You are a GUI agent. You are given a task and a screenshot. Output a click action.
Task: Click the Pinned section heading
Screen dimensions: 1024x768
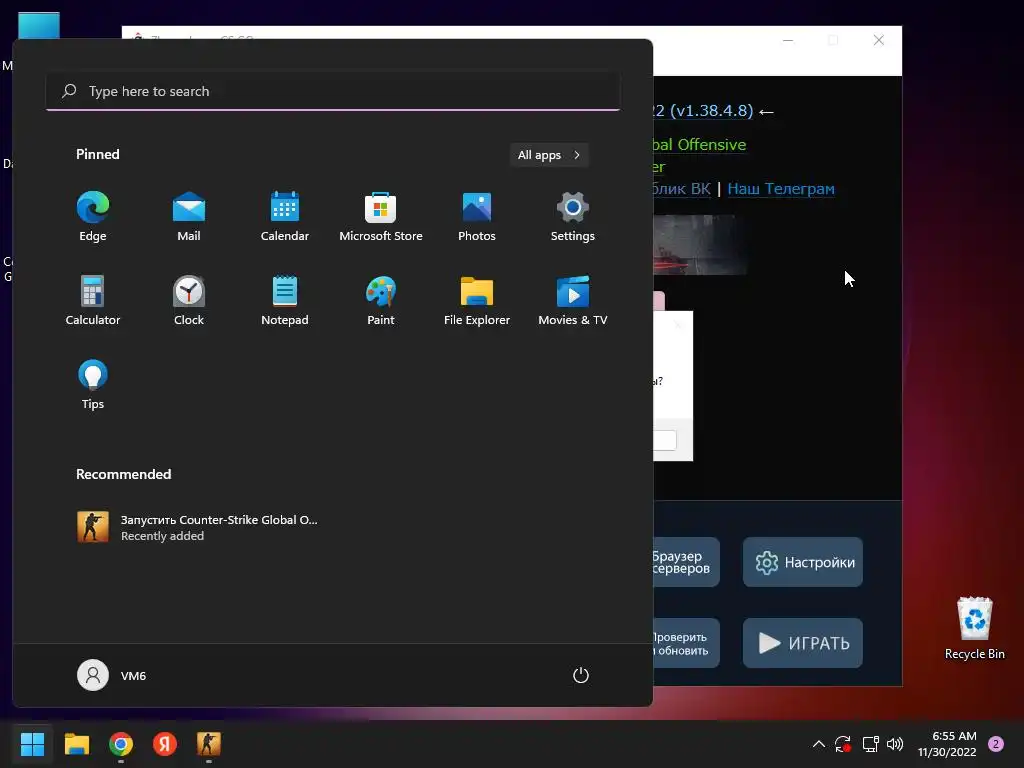click(x=98, y=154)
